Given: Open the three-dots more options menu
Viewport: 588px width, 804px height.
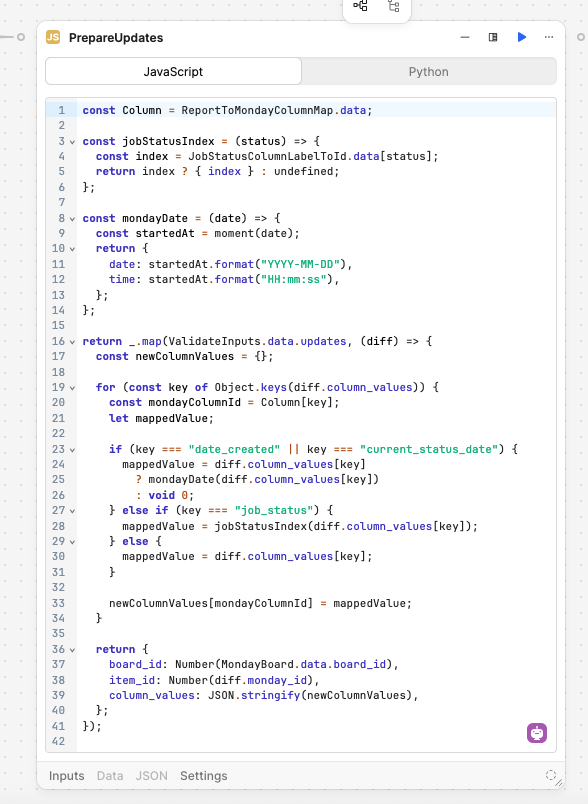Looking at the screenshot, I should (x=549, y=37).
